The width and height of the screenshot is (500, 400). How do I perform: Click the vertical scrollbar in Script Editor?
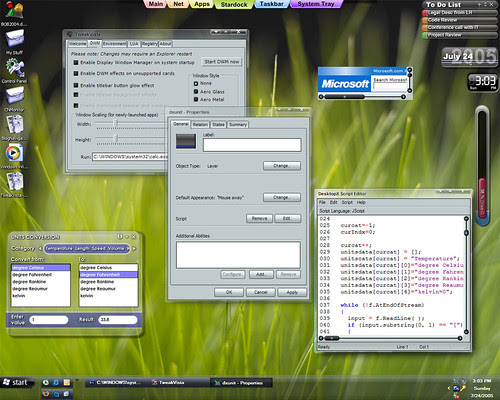tap(466, 275)
